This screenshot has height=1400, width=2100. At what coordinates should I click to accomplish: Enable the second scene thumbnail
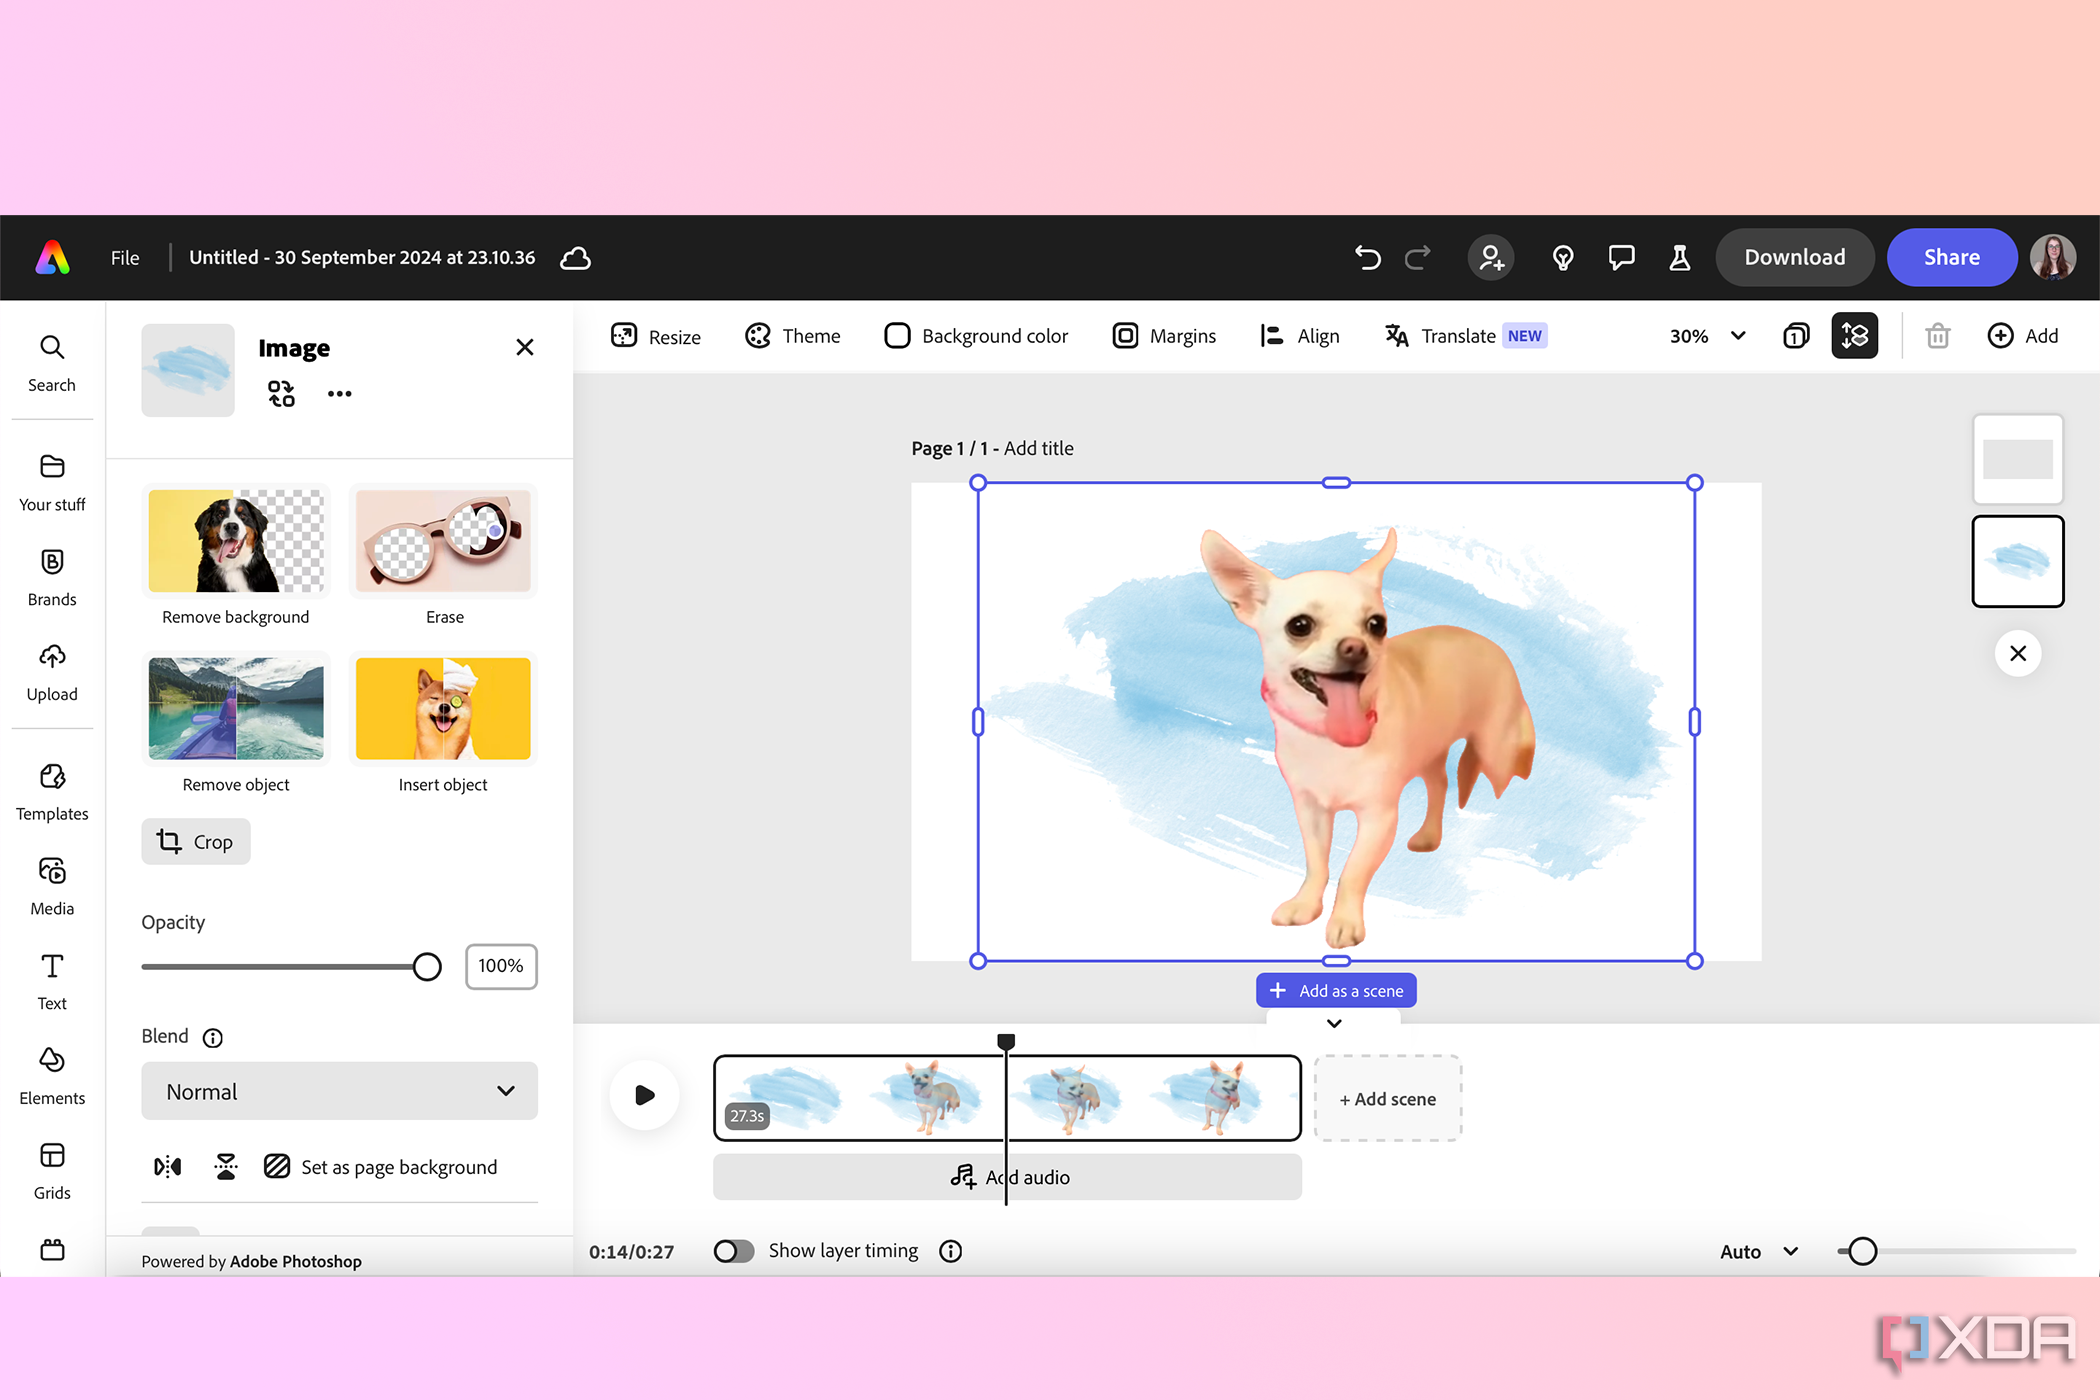coord(2019,558)
